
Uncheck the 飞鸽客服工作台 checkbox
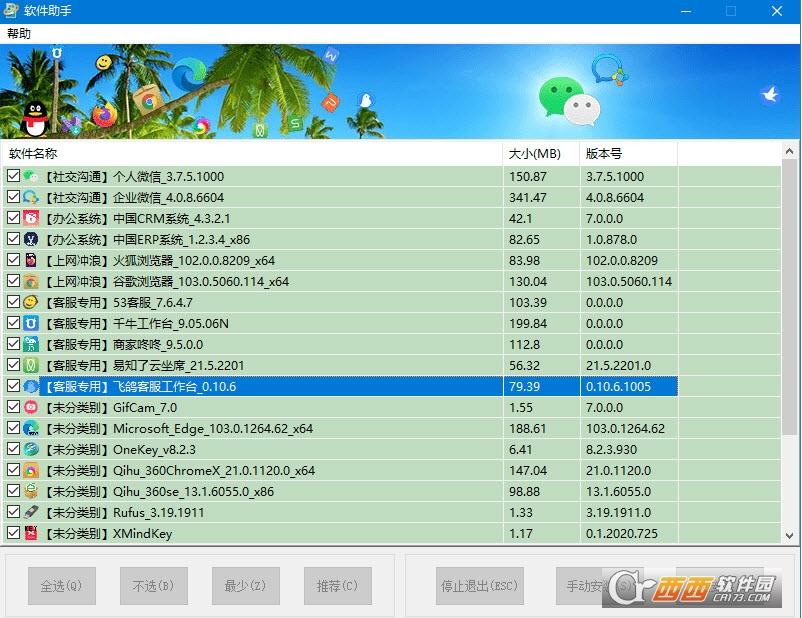point(13,386)
